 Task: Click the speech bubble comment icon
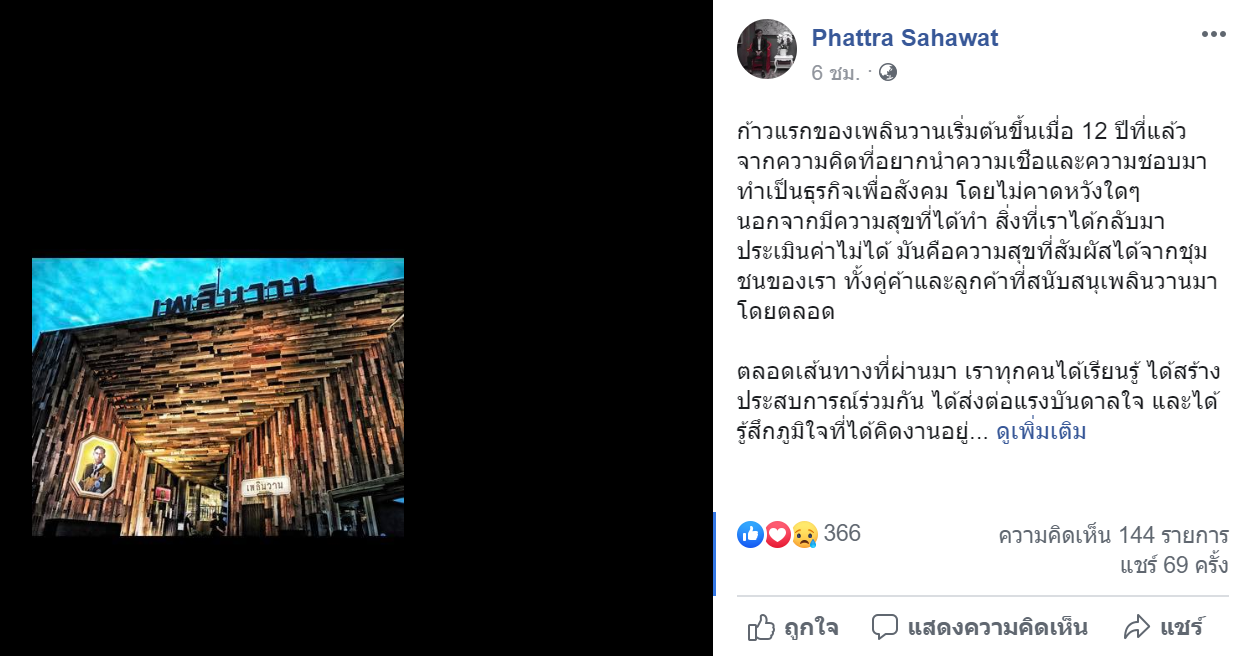(x=885, y=628)
